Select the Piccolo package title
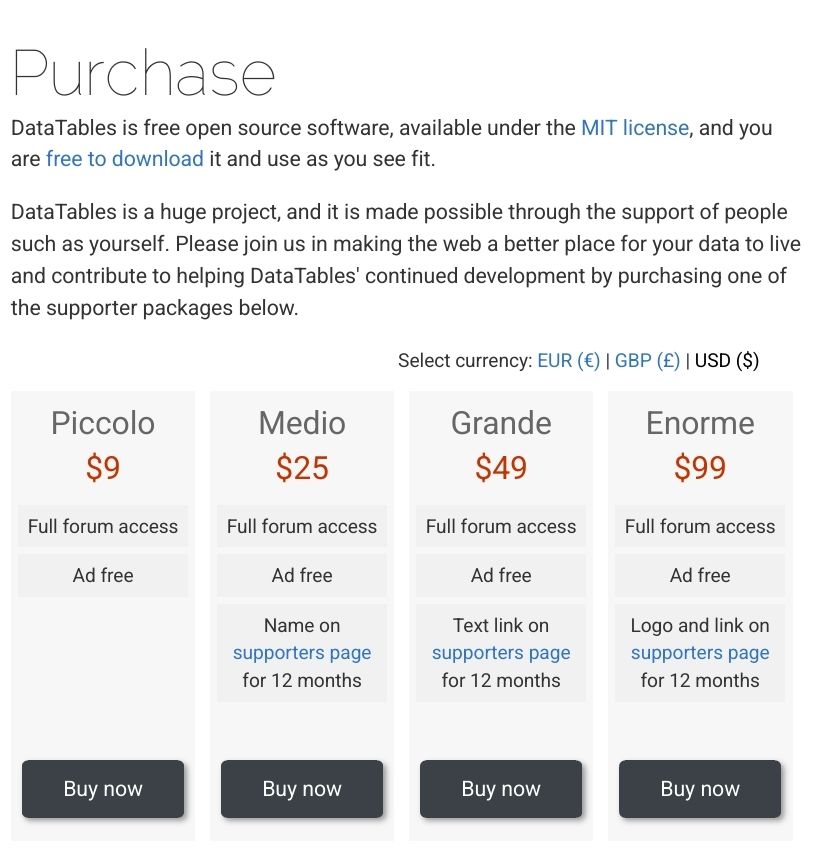Screen dimensions: 815x867 (103, 423)
